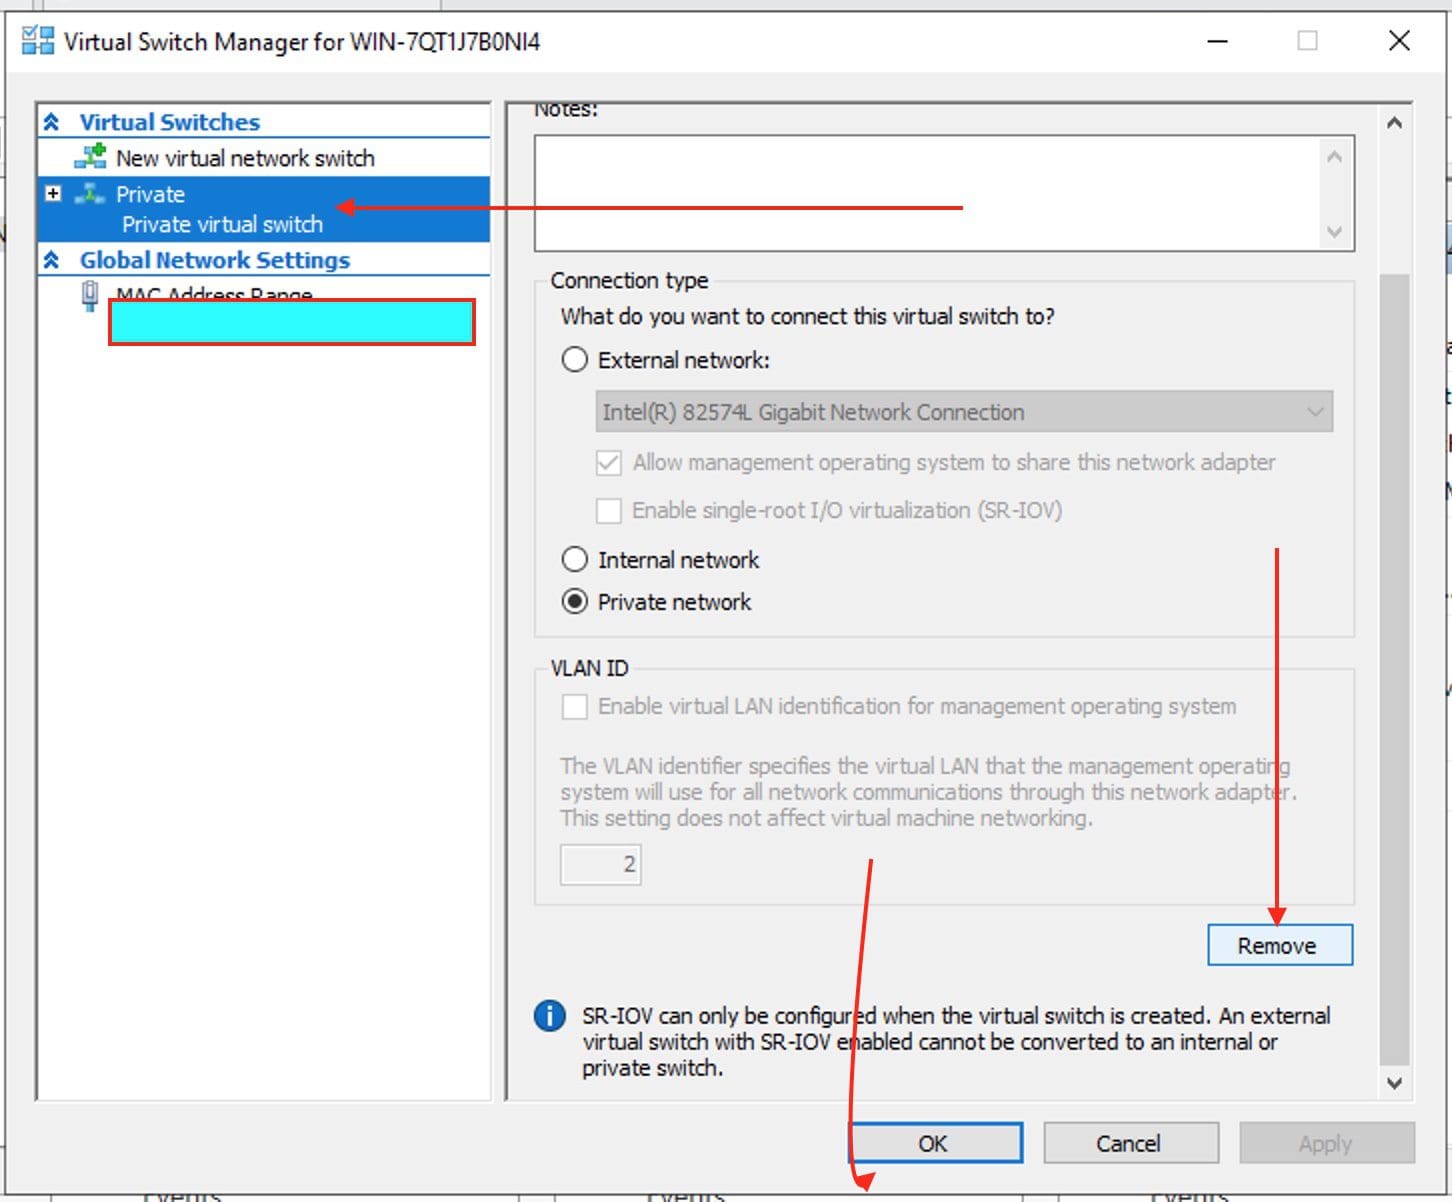
Task: Click the blue SR-IOV information icon
Action: [550, 1016]
